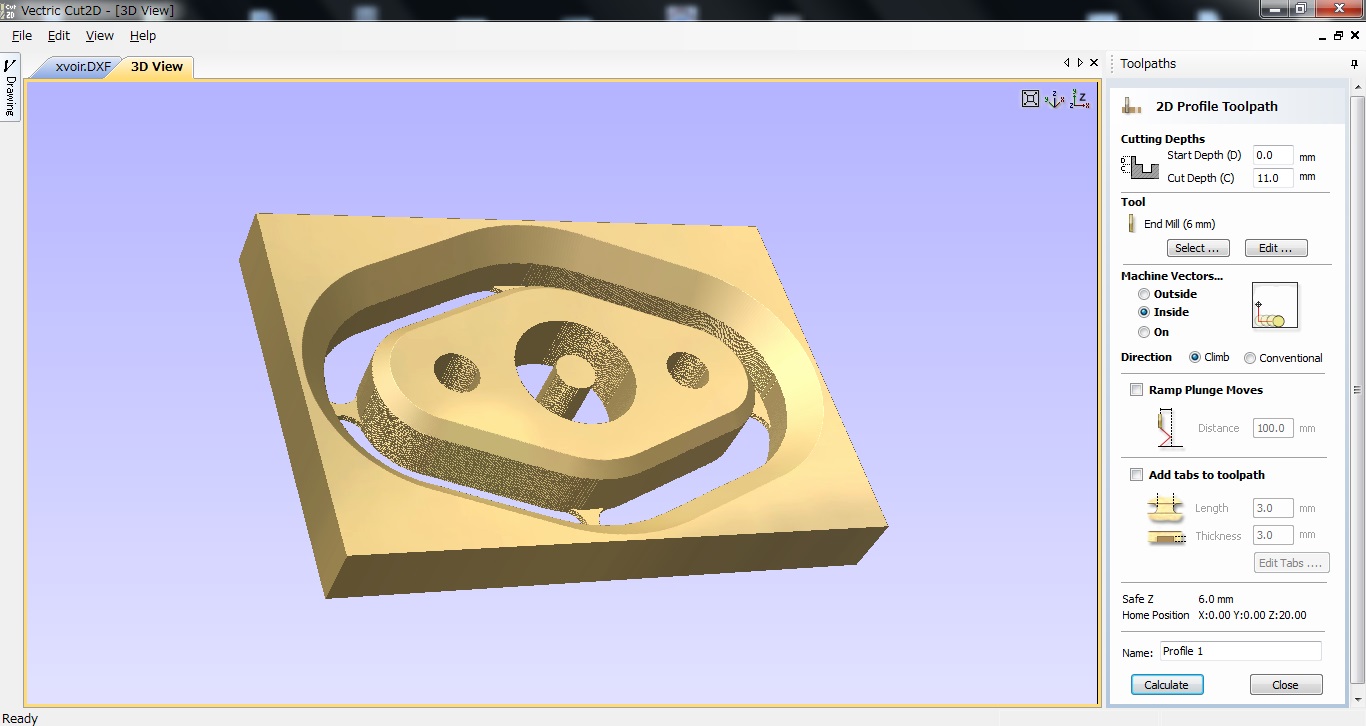
Task: Enable Ramp Plunge Moves checkbox
Action: [1136, 390]
